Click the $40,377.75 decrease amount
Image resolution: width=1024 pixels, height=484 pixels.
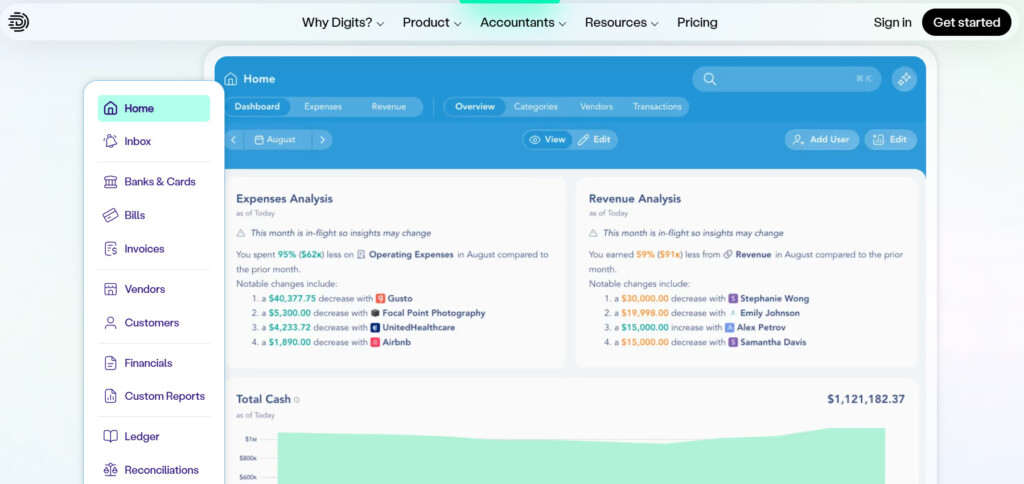pos(292,298)
